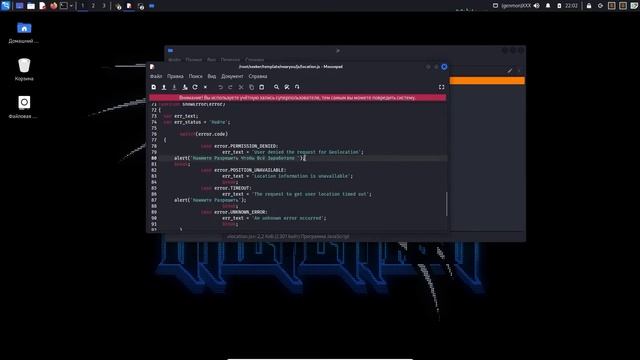Reload the document with the refresh icon

[x=195, y=87]
